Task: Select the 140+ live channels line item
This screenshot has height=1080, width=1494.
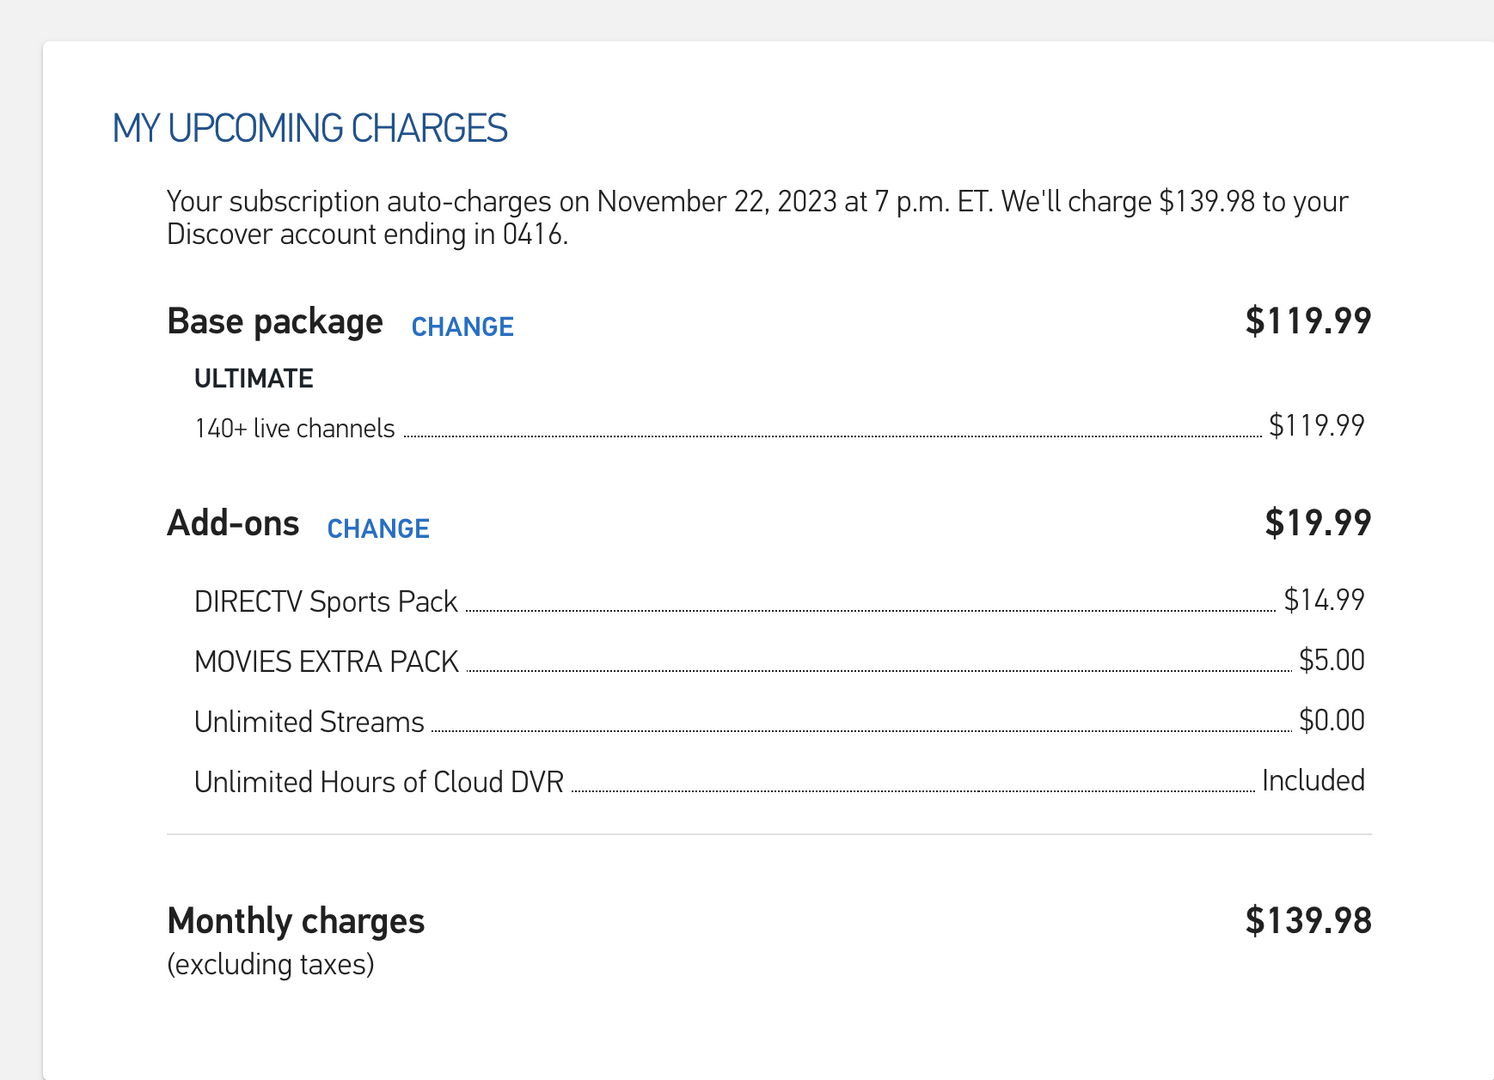Action: click(x=295, y=429)
